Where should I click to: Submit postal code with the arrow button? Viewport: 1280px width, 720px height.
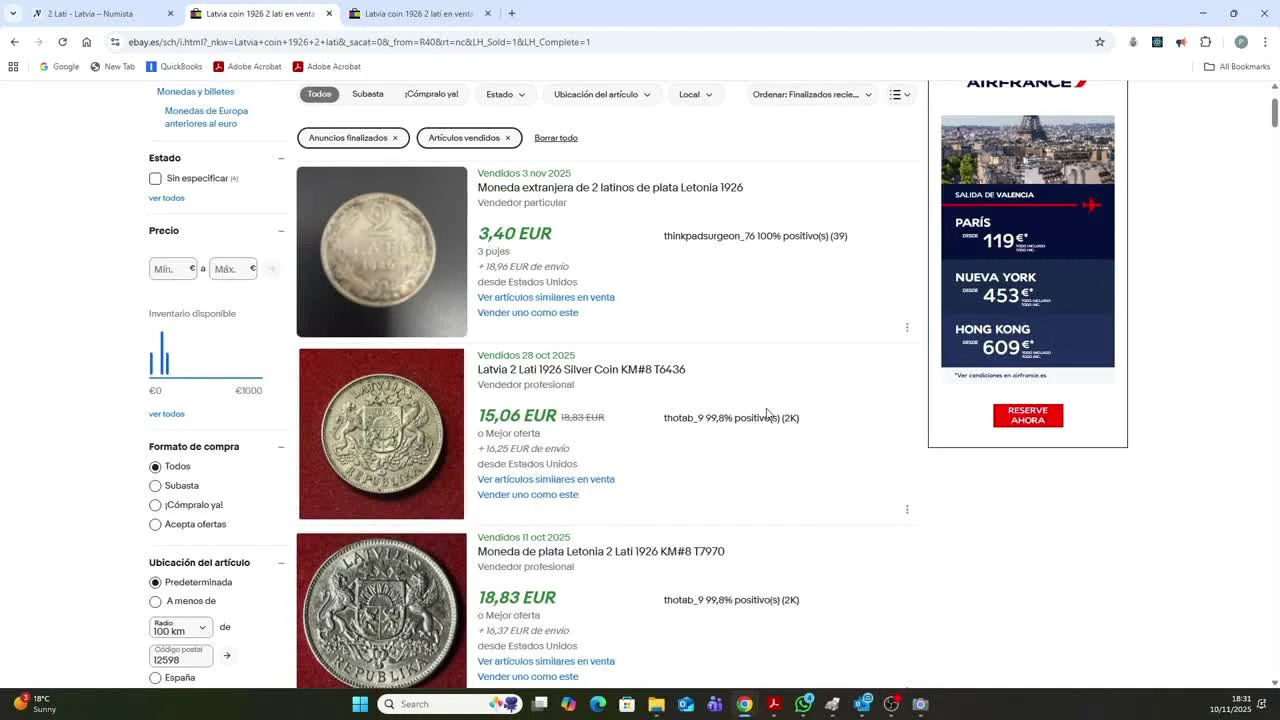click(227, 656)
